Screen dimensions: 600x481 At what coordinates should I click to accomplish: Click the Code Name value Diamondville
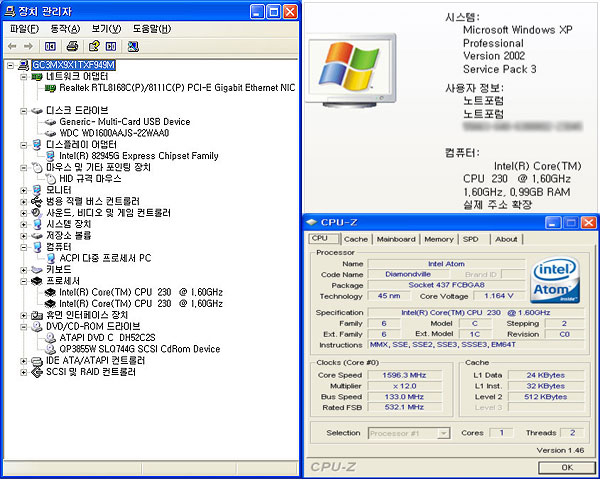[408, 274]
